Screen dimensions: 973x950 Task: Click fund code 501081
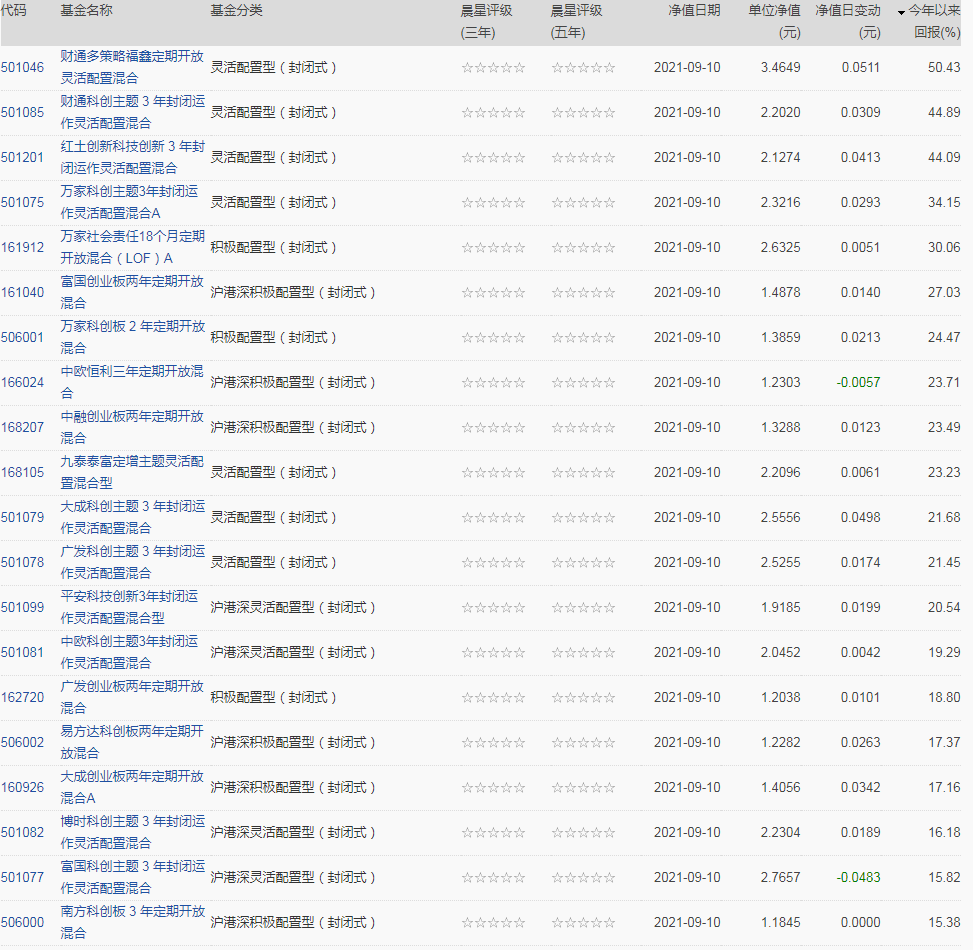point(22,652)
